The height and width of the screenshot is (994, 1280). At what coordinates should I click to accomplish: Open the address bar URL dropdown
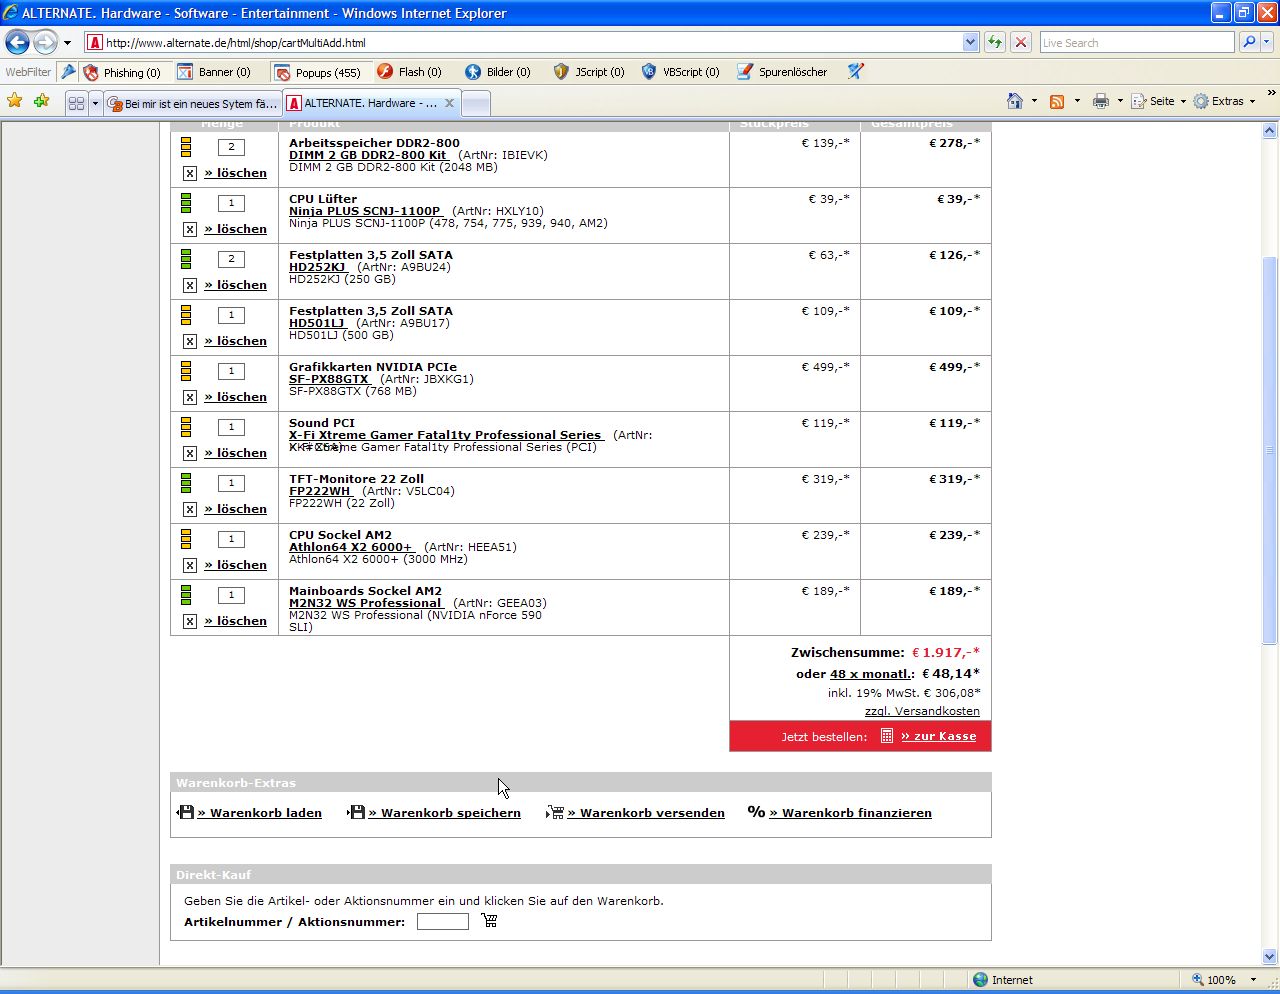coord(970,42)
